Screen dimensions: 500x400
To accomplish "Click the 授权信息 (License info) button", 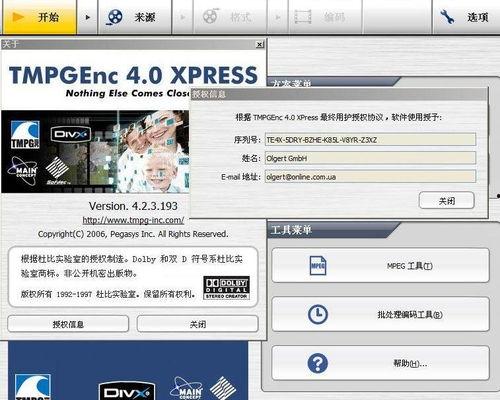I will click(x=68, y=324).
